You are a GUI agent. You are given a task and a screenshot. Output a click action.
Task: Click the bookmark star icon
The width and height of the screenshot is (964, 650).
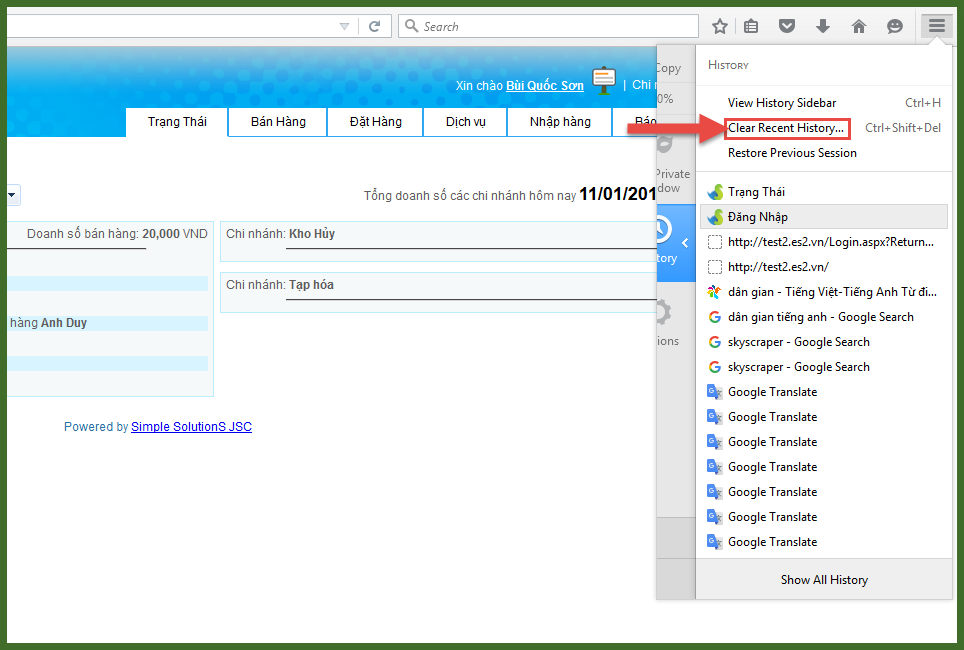[x=720, y=27]
